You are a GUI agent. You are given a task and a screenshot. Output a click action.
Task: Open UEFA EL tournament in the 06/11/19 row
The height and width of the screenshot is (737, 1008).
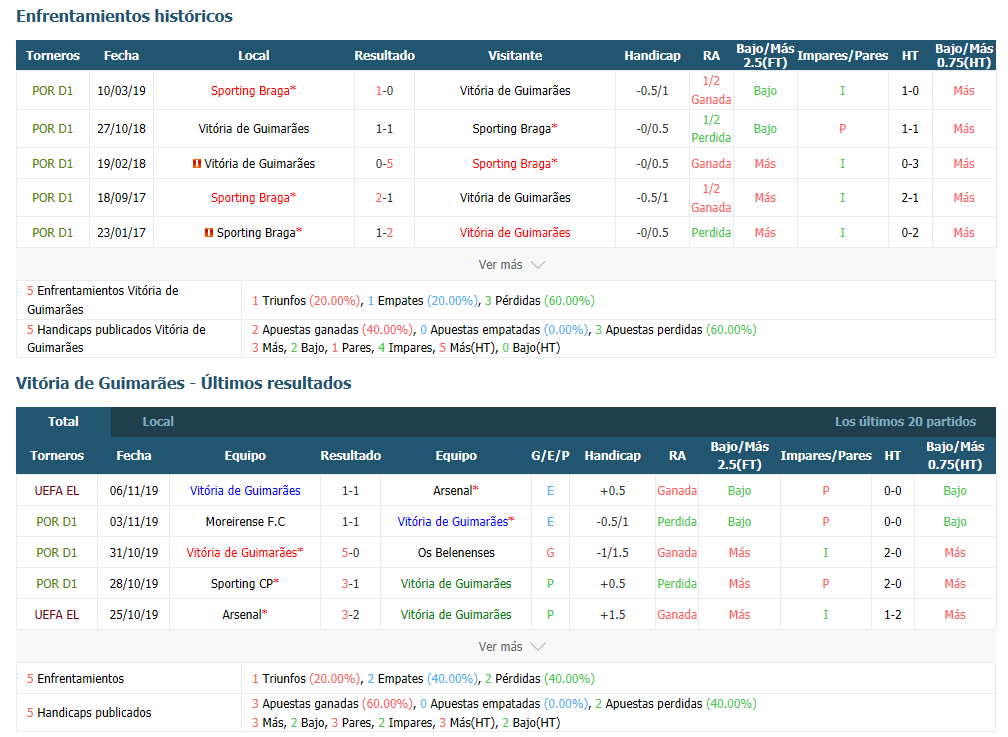point(57,491)
